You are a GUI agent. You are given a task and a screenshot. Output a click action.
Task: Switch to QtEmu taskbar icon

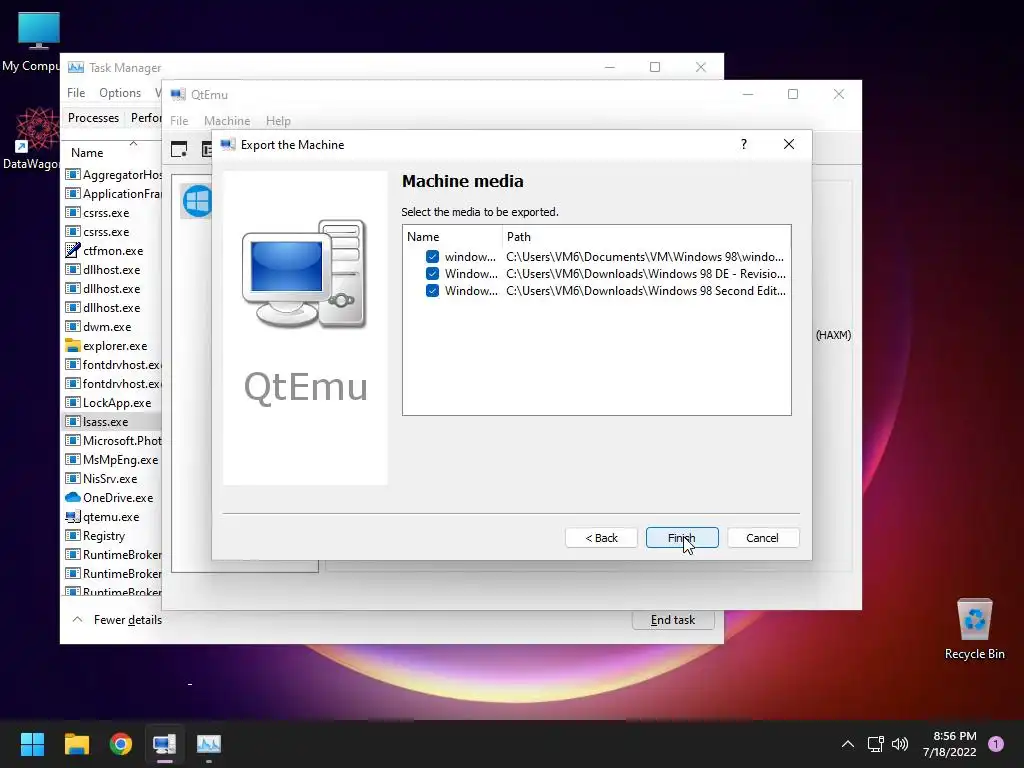click(165, 744)
